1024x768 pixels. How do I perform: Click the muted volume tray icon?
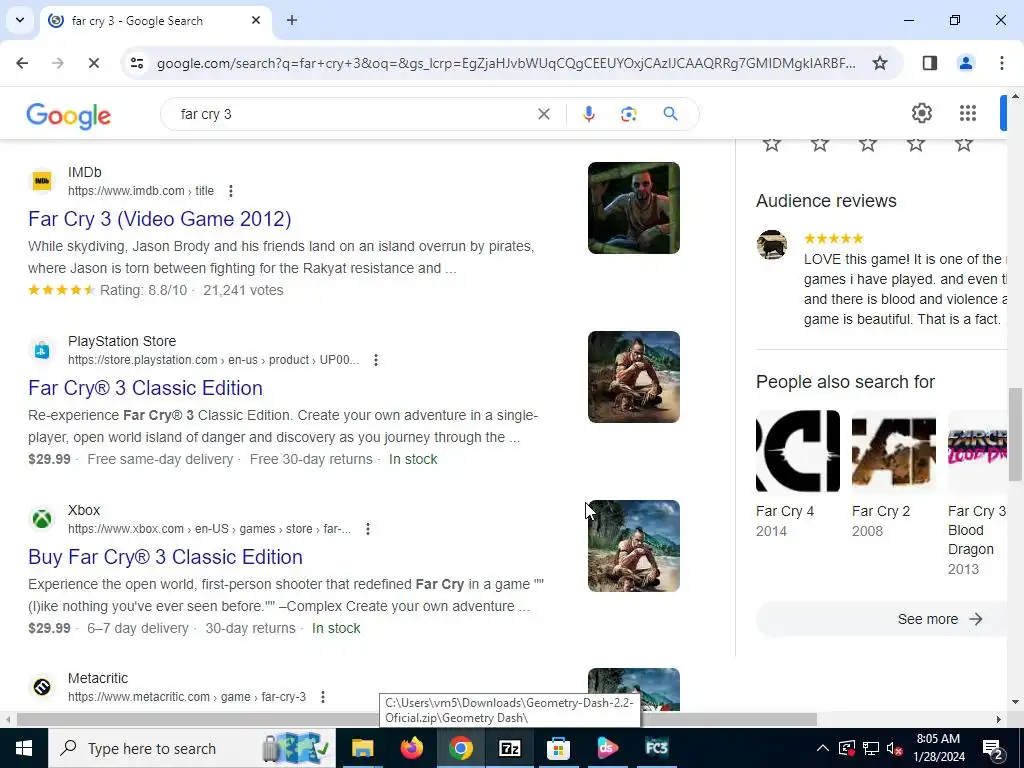click(x=895, y=748)
